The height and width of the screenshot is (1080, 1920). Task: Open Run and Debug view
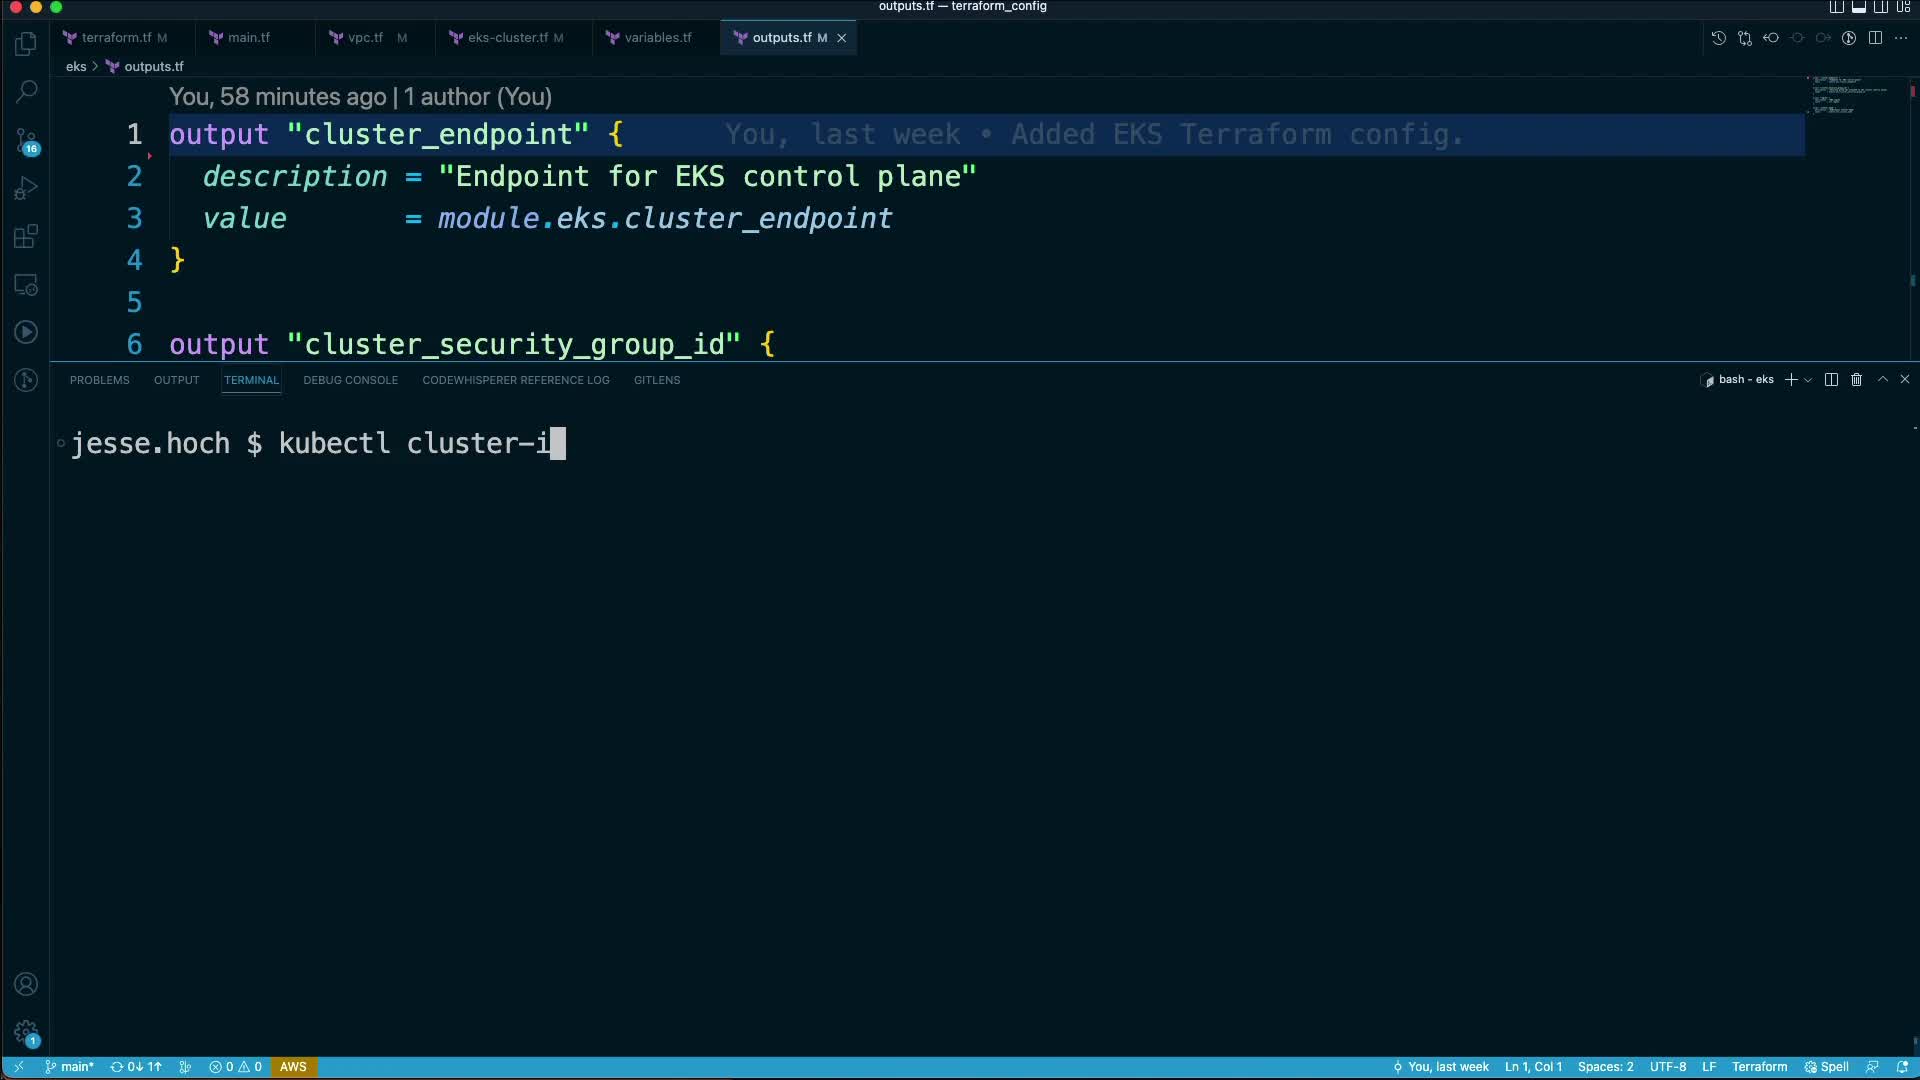pyautogui.click(x=26, y=189)
